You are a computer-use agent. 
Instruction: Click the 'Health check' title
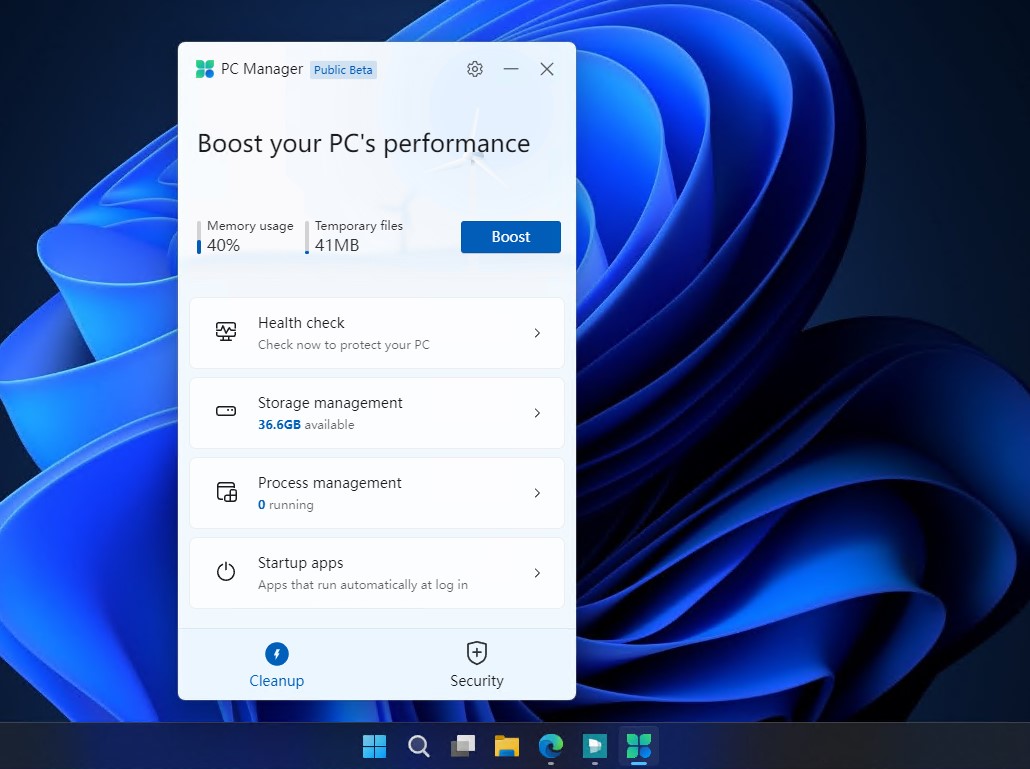(301, 323)
